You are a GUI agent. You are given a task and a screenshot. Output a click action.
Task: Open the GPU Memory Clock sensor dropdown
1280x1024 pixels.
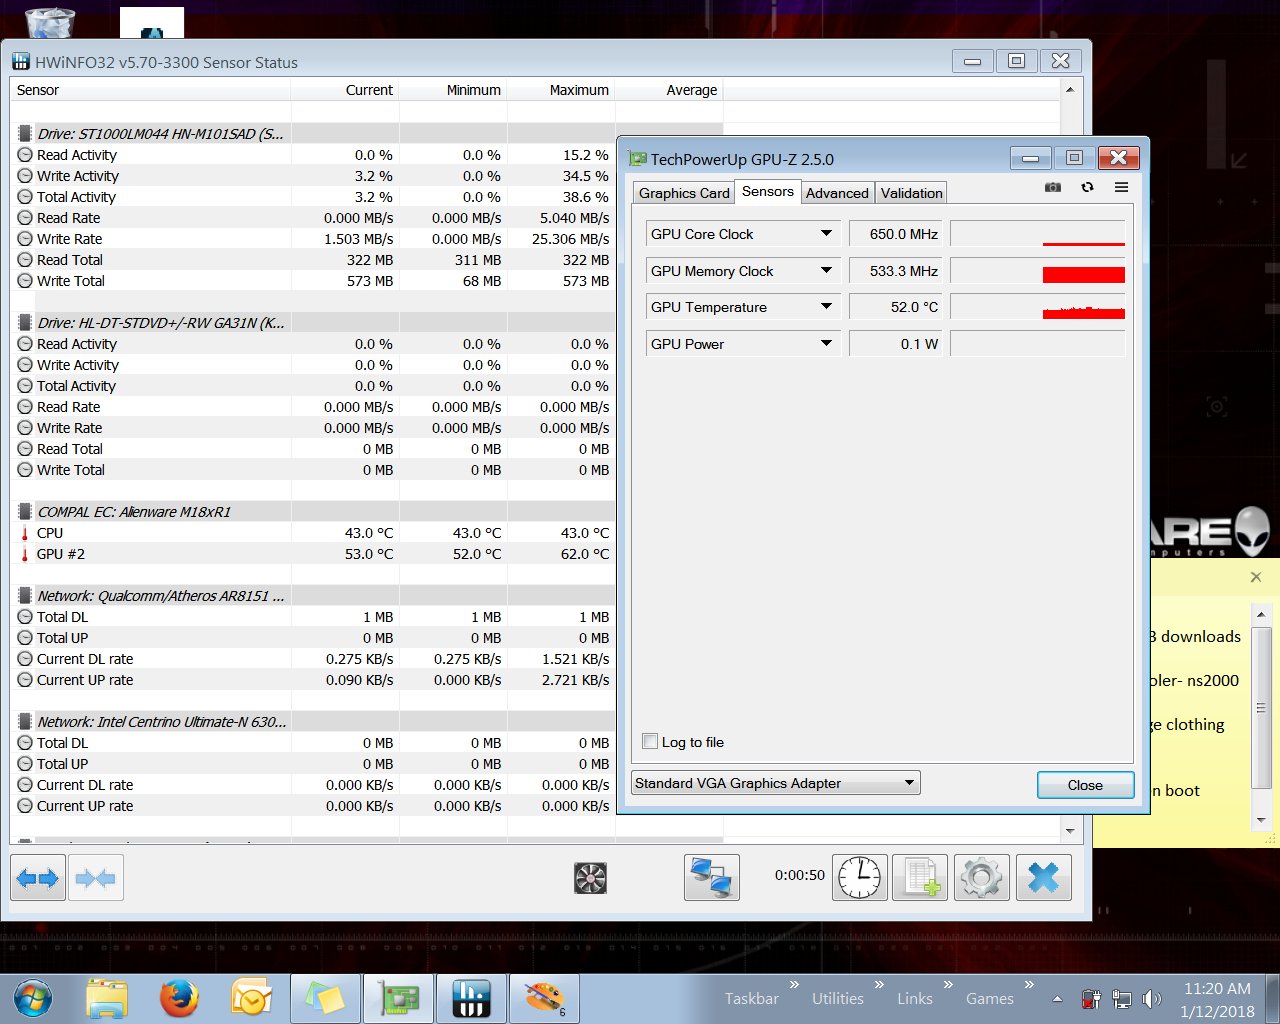[826, 271]
